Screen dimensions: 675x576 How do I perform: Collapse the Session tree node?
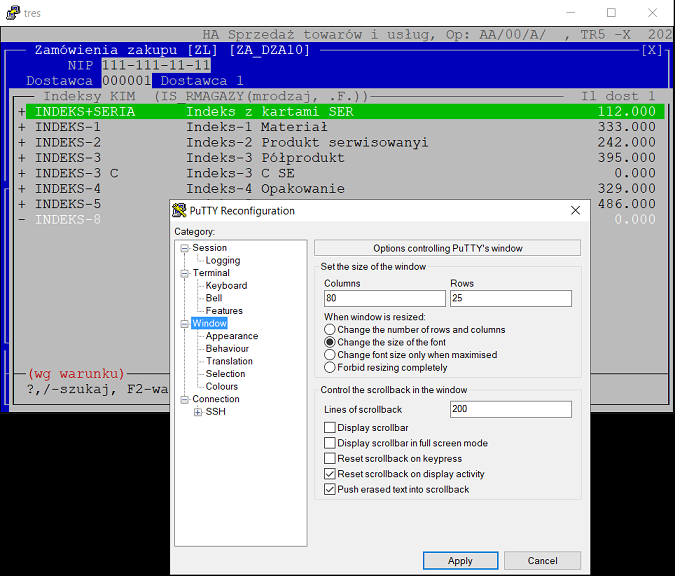[185, 248]
